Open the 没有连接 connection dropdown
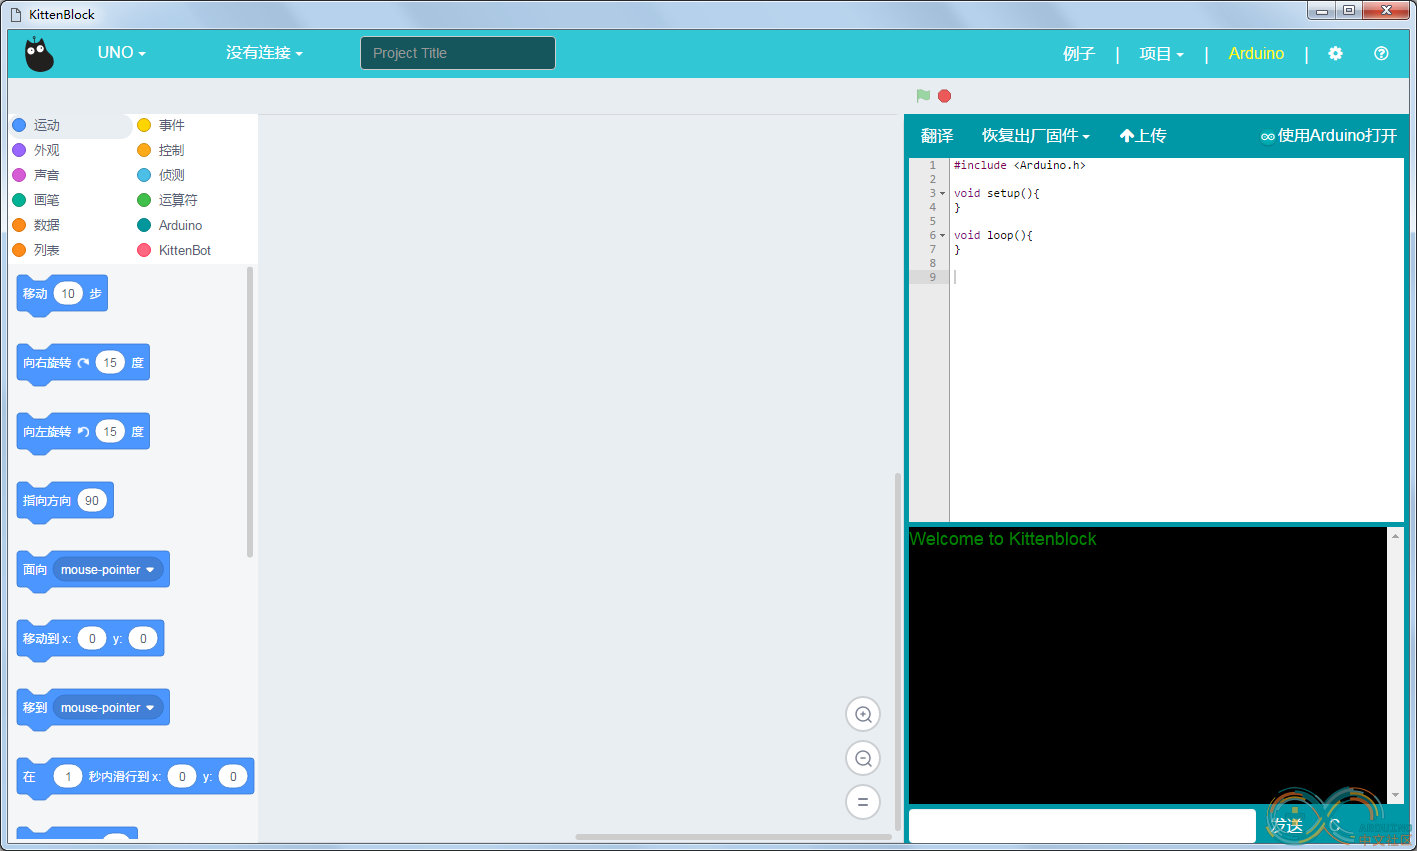1417x851 pixels. click(264, 53)
